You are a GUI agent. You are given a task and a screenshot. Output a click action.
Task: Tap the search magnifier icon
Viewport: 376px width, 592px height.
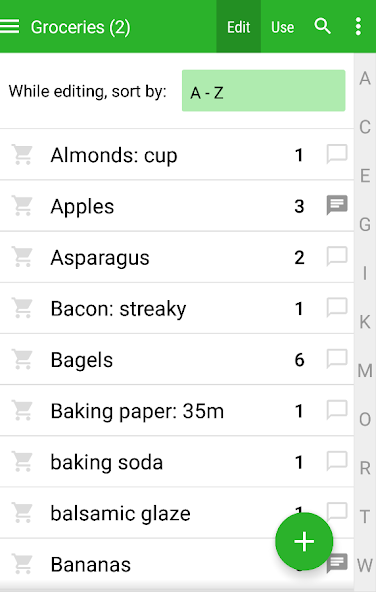(322, 26)
